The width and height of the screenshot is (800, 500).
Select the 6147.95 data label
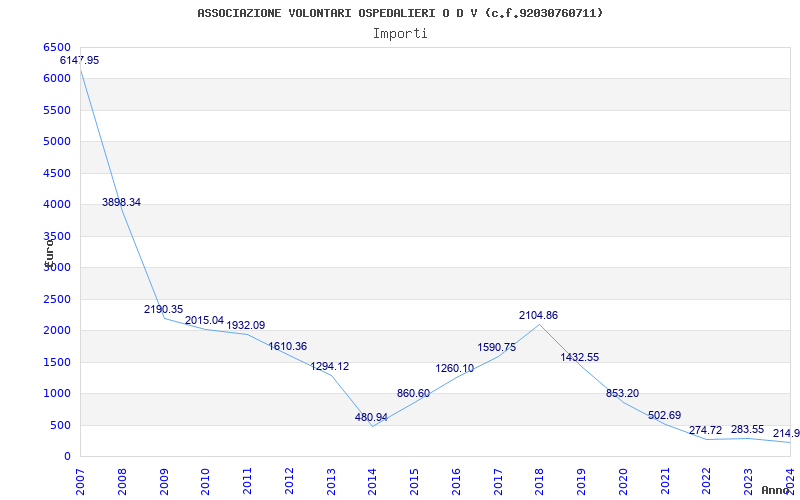(x=80, y=60)
